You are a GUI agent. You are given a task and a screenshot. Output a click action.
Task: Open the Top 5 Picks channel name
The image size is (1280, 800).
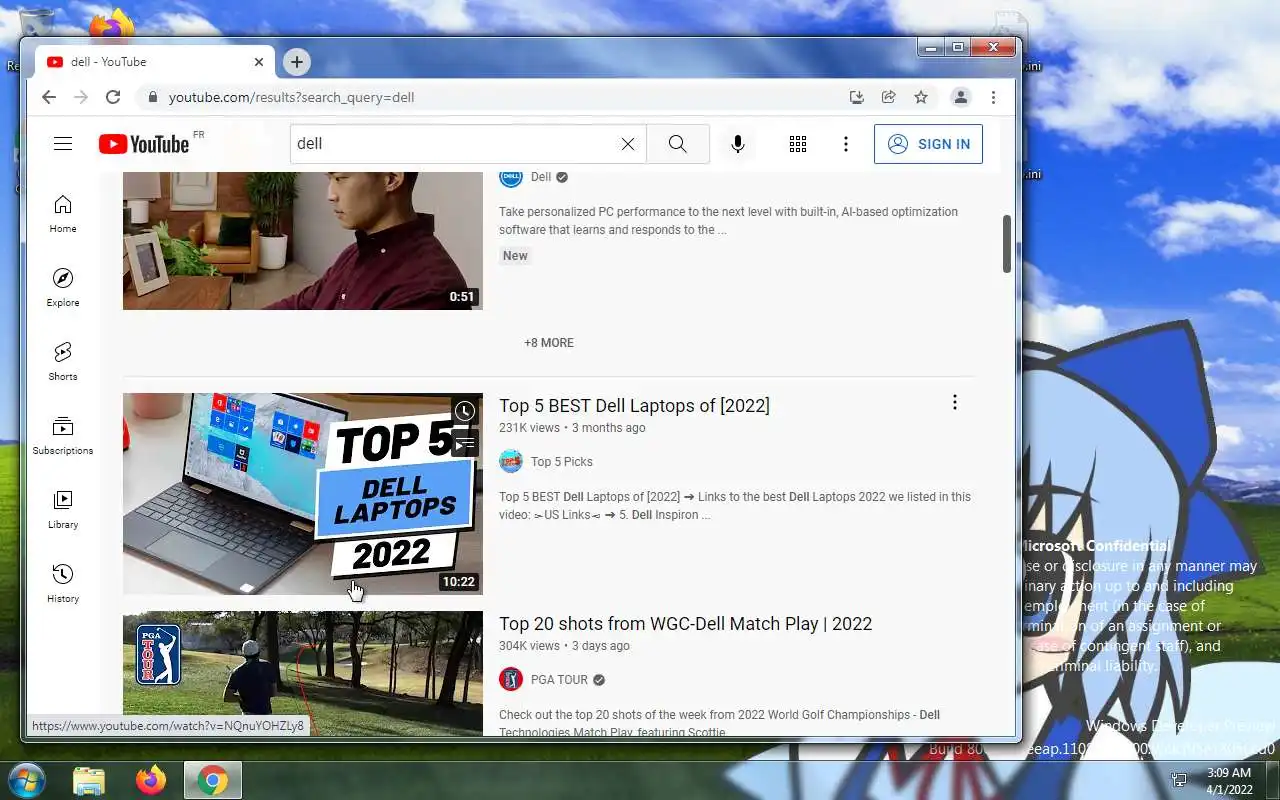[562, 462]
